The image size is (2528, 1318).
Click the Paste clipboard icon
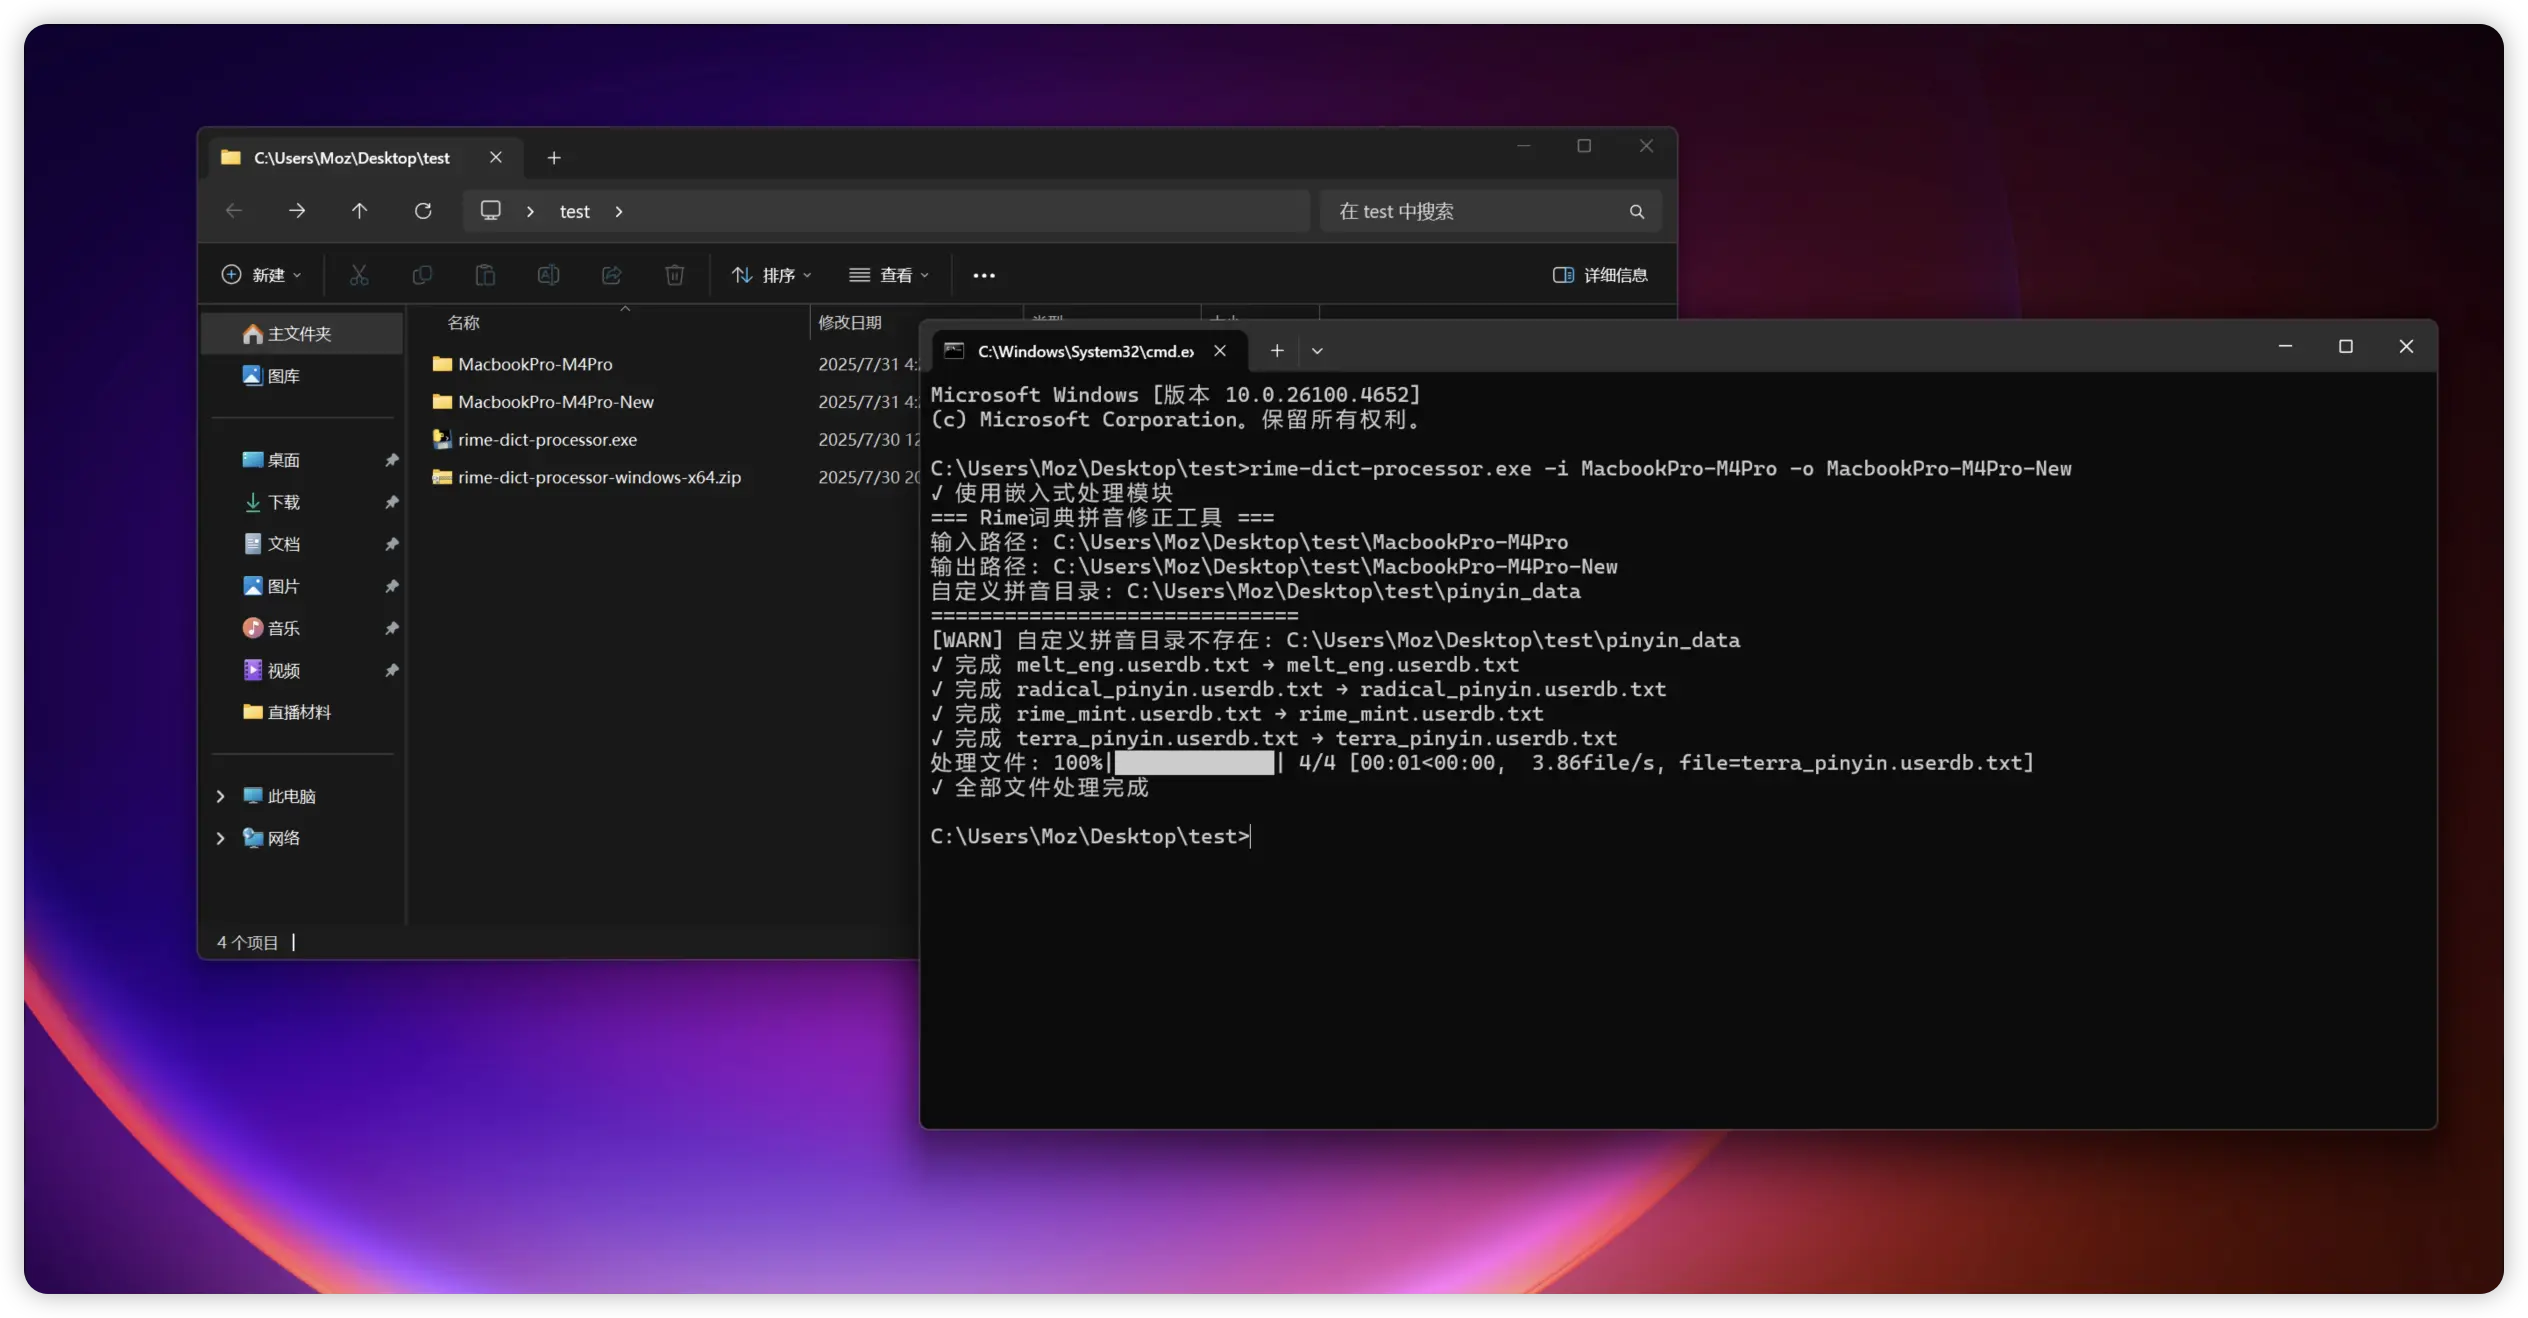[x=485, y=275]
